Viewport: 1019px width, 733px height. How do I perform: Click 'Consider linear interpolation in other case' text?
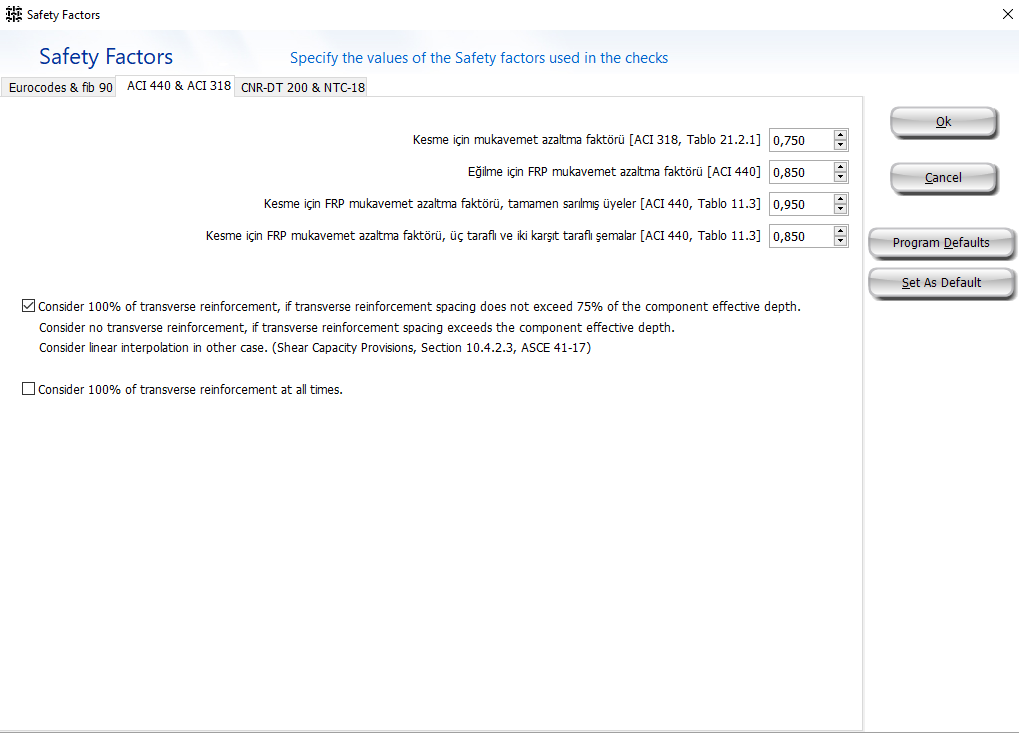click(x=315, y=348)
